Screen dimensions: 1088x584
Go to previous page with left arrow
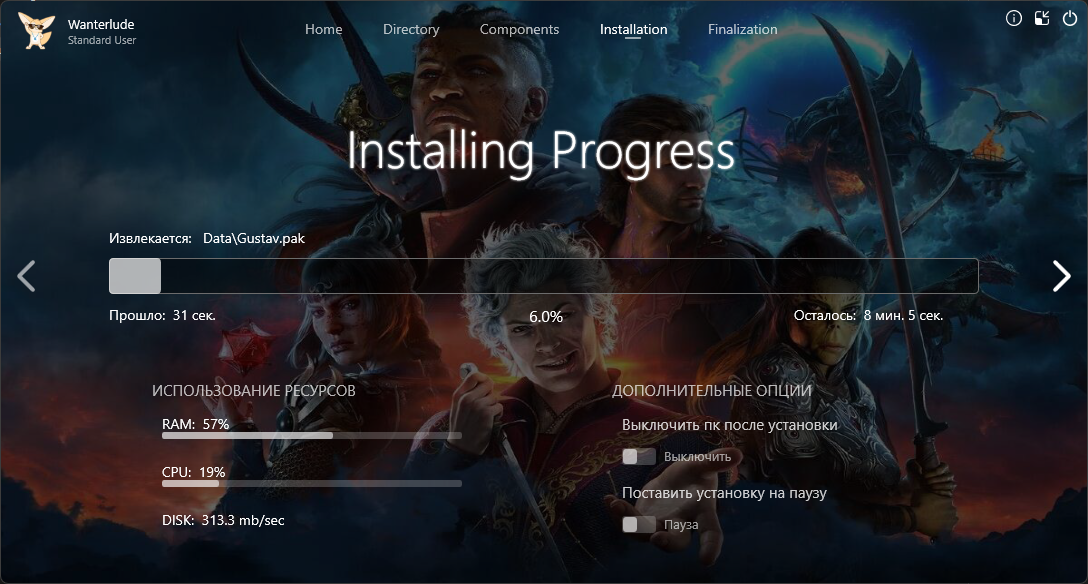[27, 276]
